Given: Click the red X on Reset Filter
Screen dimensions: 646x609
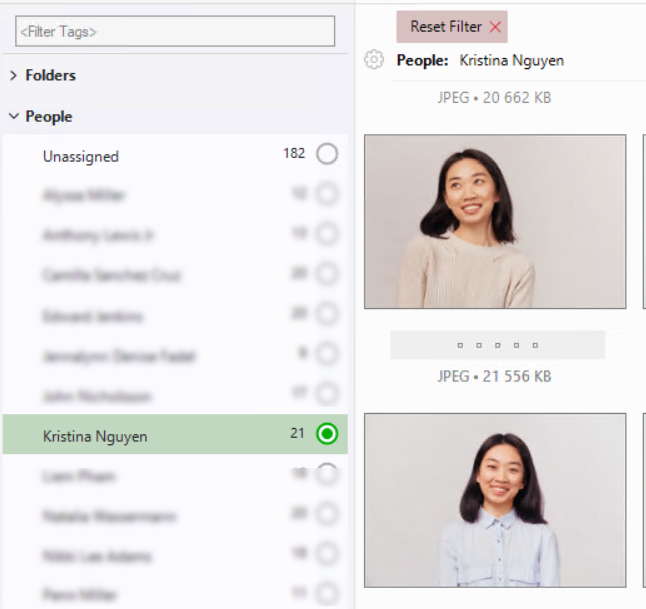Looking at the screenshot, I should (495, 27).
